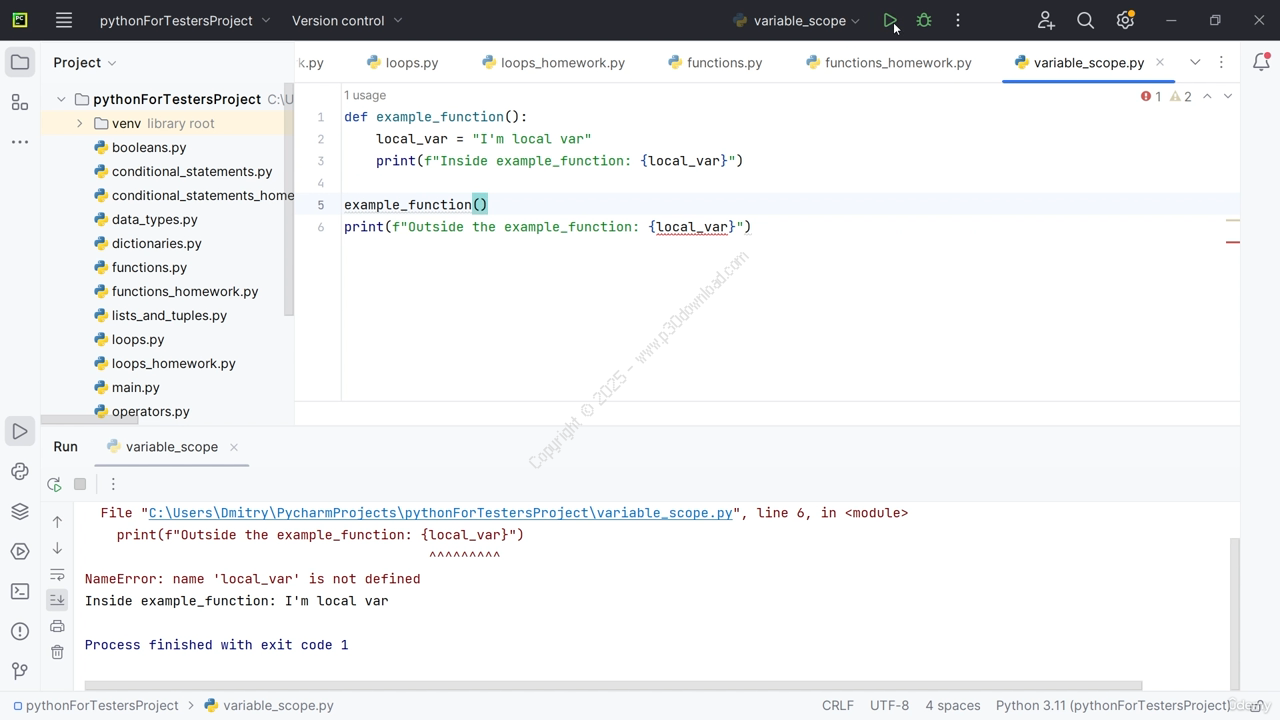Image resolution: width=1280 pixels, height=720 pixels.
Task: Open the variable_scope run configuration dropdown
Action: pos(796,20)
